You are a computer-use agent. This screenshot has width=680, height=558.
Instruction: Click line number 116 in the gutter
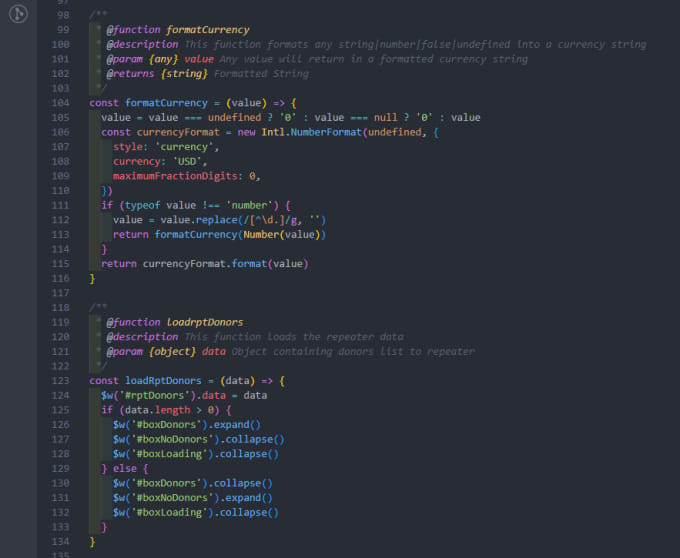coord(60,278)
